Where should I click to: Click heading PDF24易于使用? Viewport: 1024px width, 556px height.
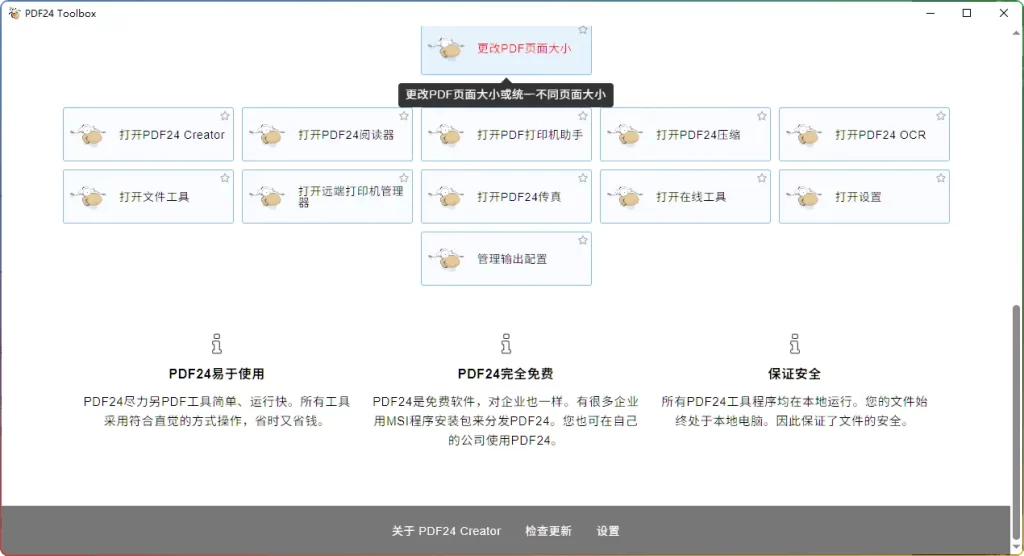(217, 374)
